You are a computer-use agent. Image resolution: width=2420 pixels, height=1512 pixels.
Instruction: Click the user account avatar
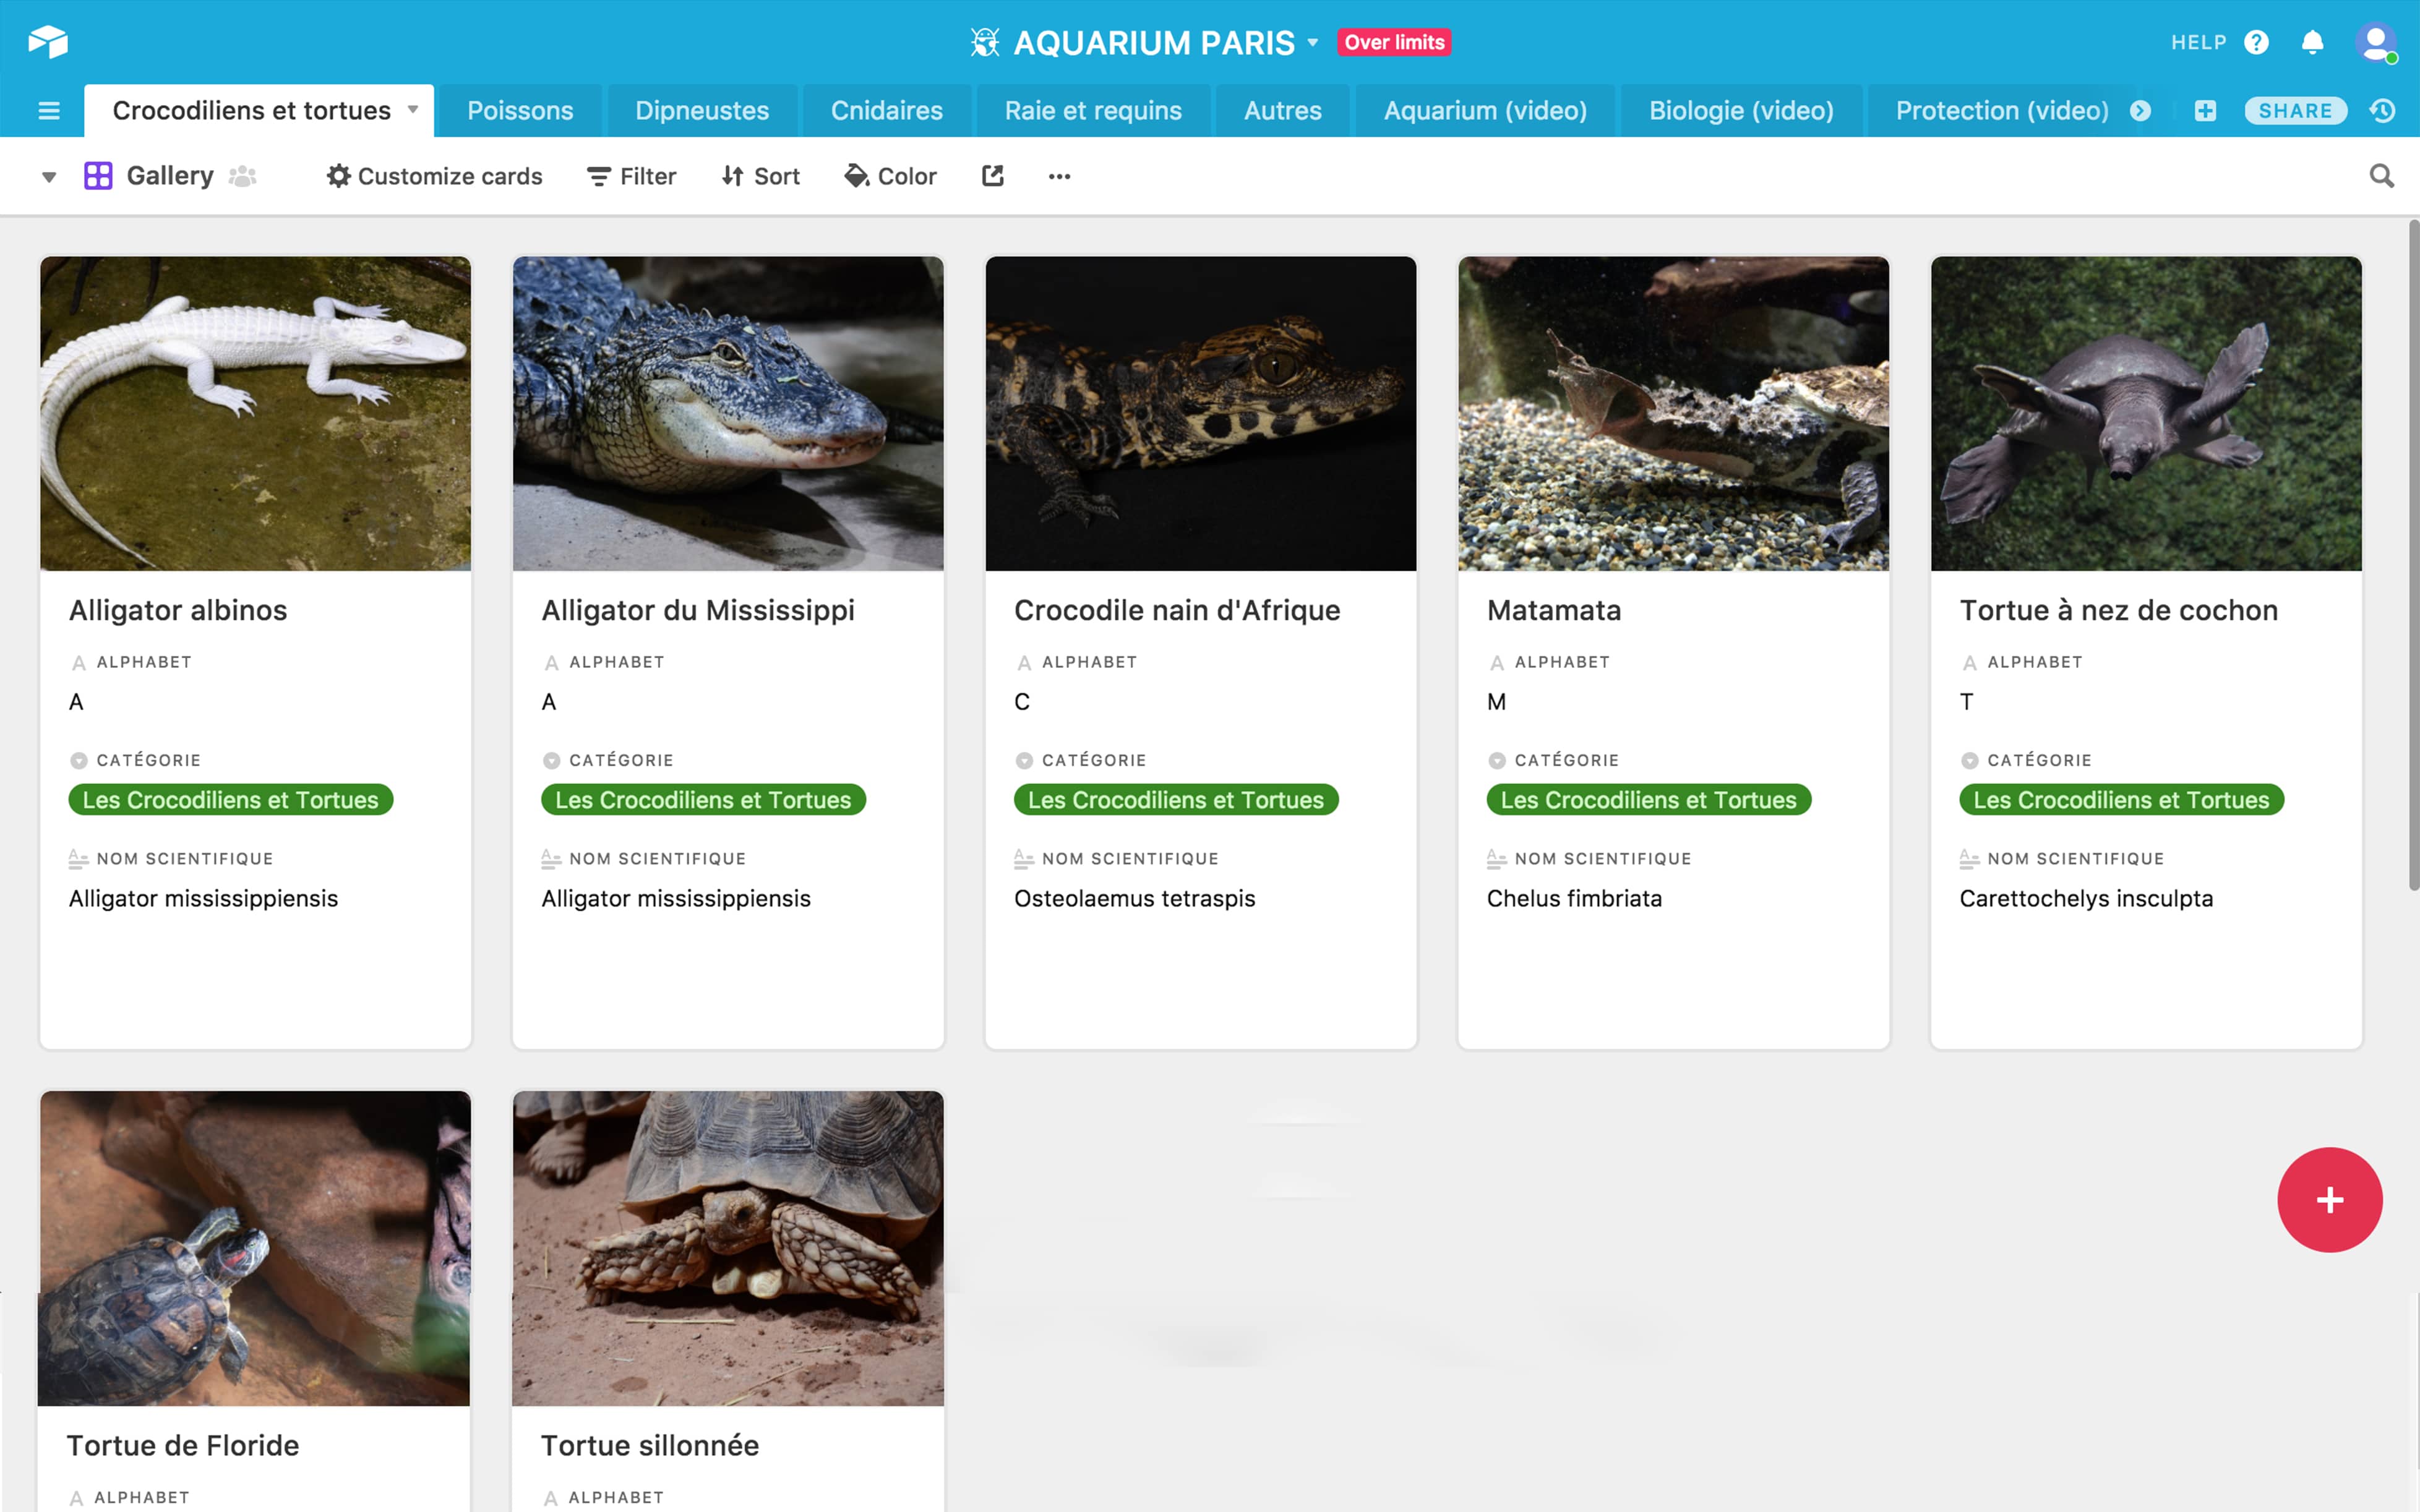coord(2375,42)
